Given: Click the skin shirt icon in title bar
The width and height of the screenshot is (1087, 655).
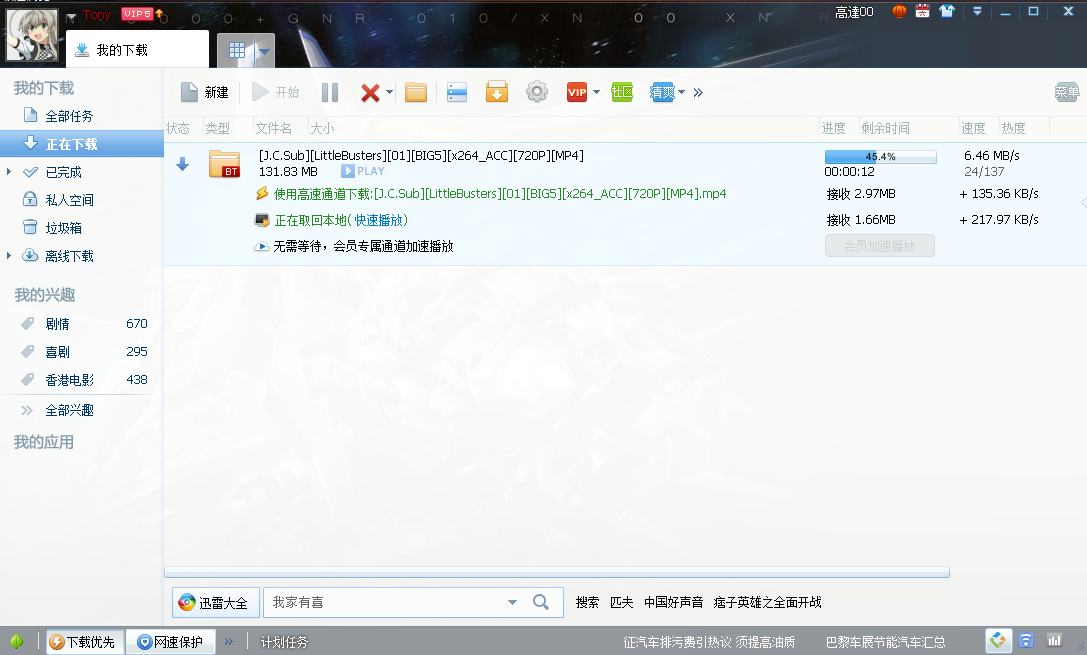Looking at the screenshot, I should (x=946, y=12).
